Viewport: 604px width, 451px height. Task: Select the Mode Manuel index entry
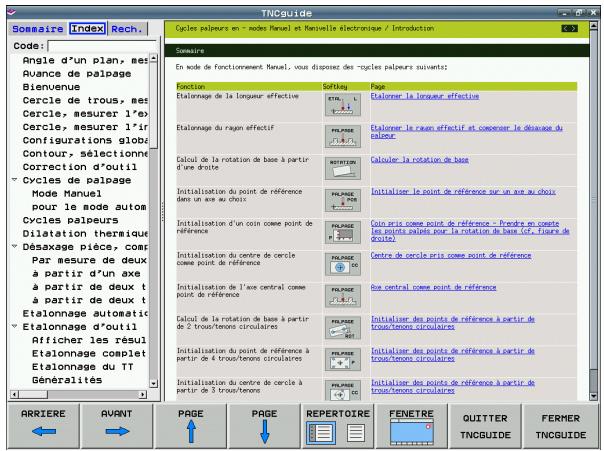[67, 194]
